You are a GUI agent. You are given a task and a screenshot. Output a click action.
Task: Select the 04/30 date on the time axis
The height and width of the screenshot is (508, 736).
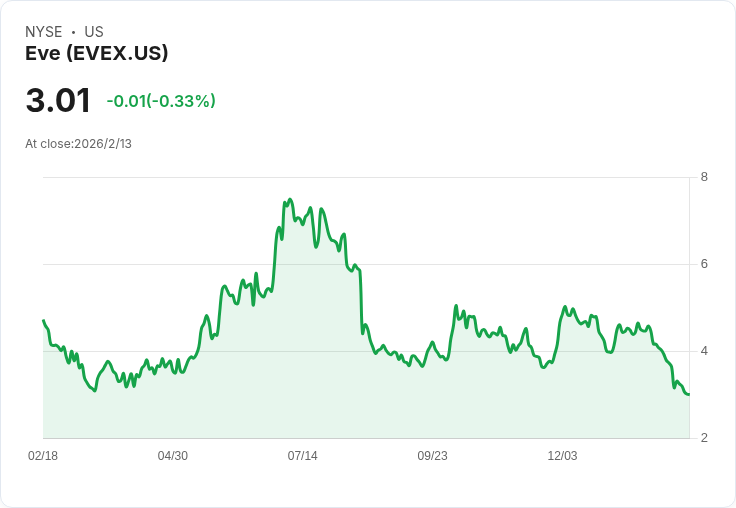[x=173, y=456]
